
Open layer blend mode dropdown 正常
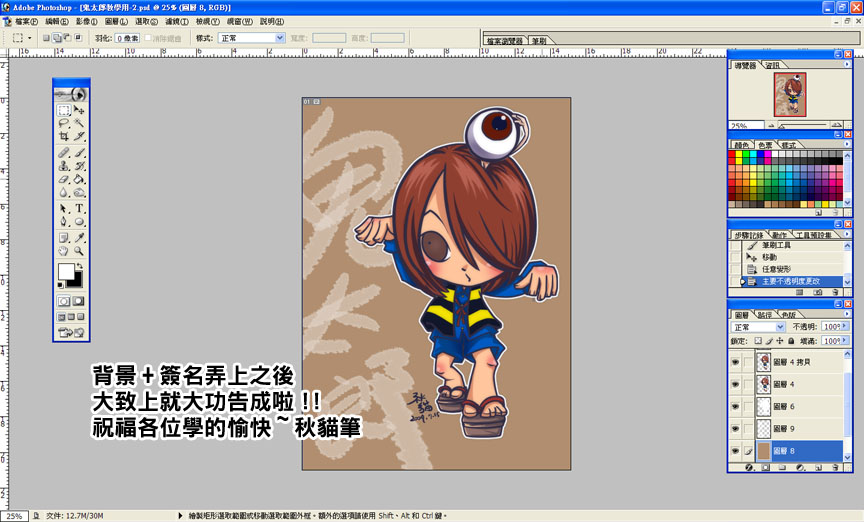click(x=758, y=327)
